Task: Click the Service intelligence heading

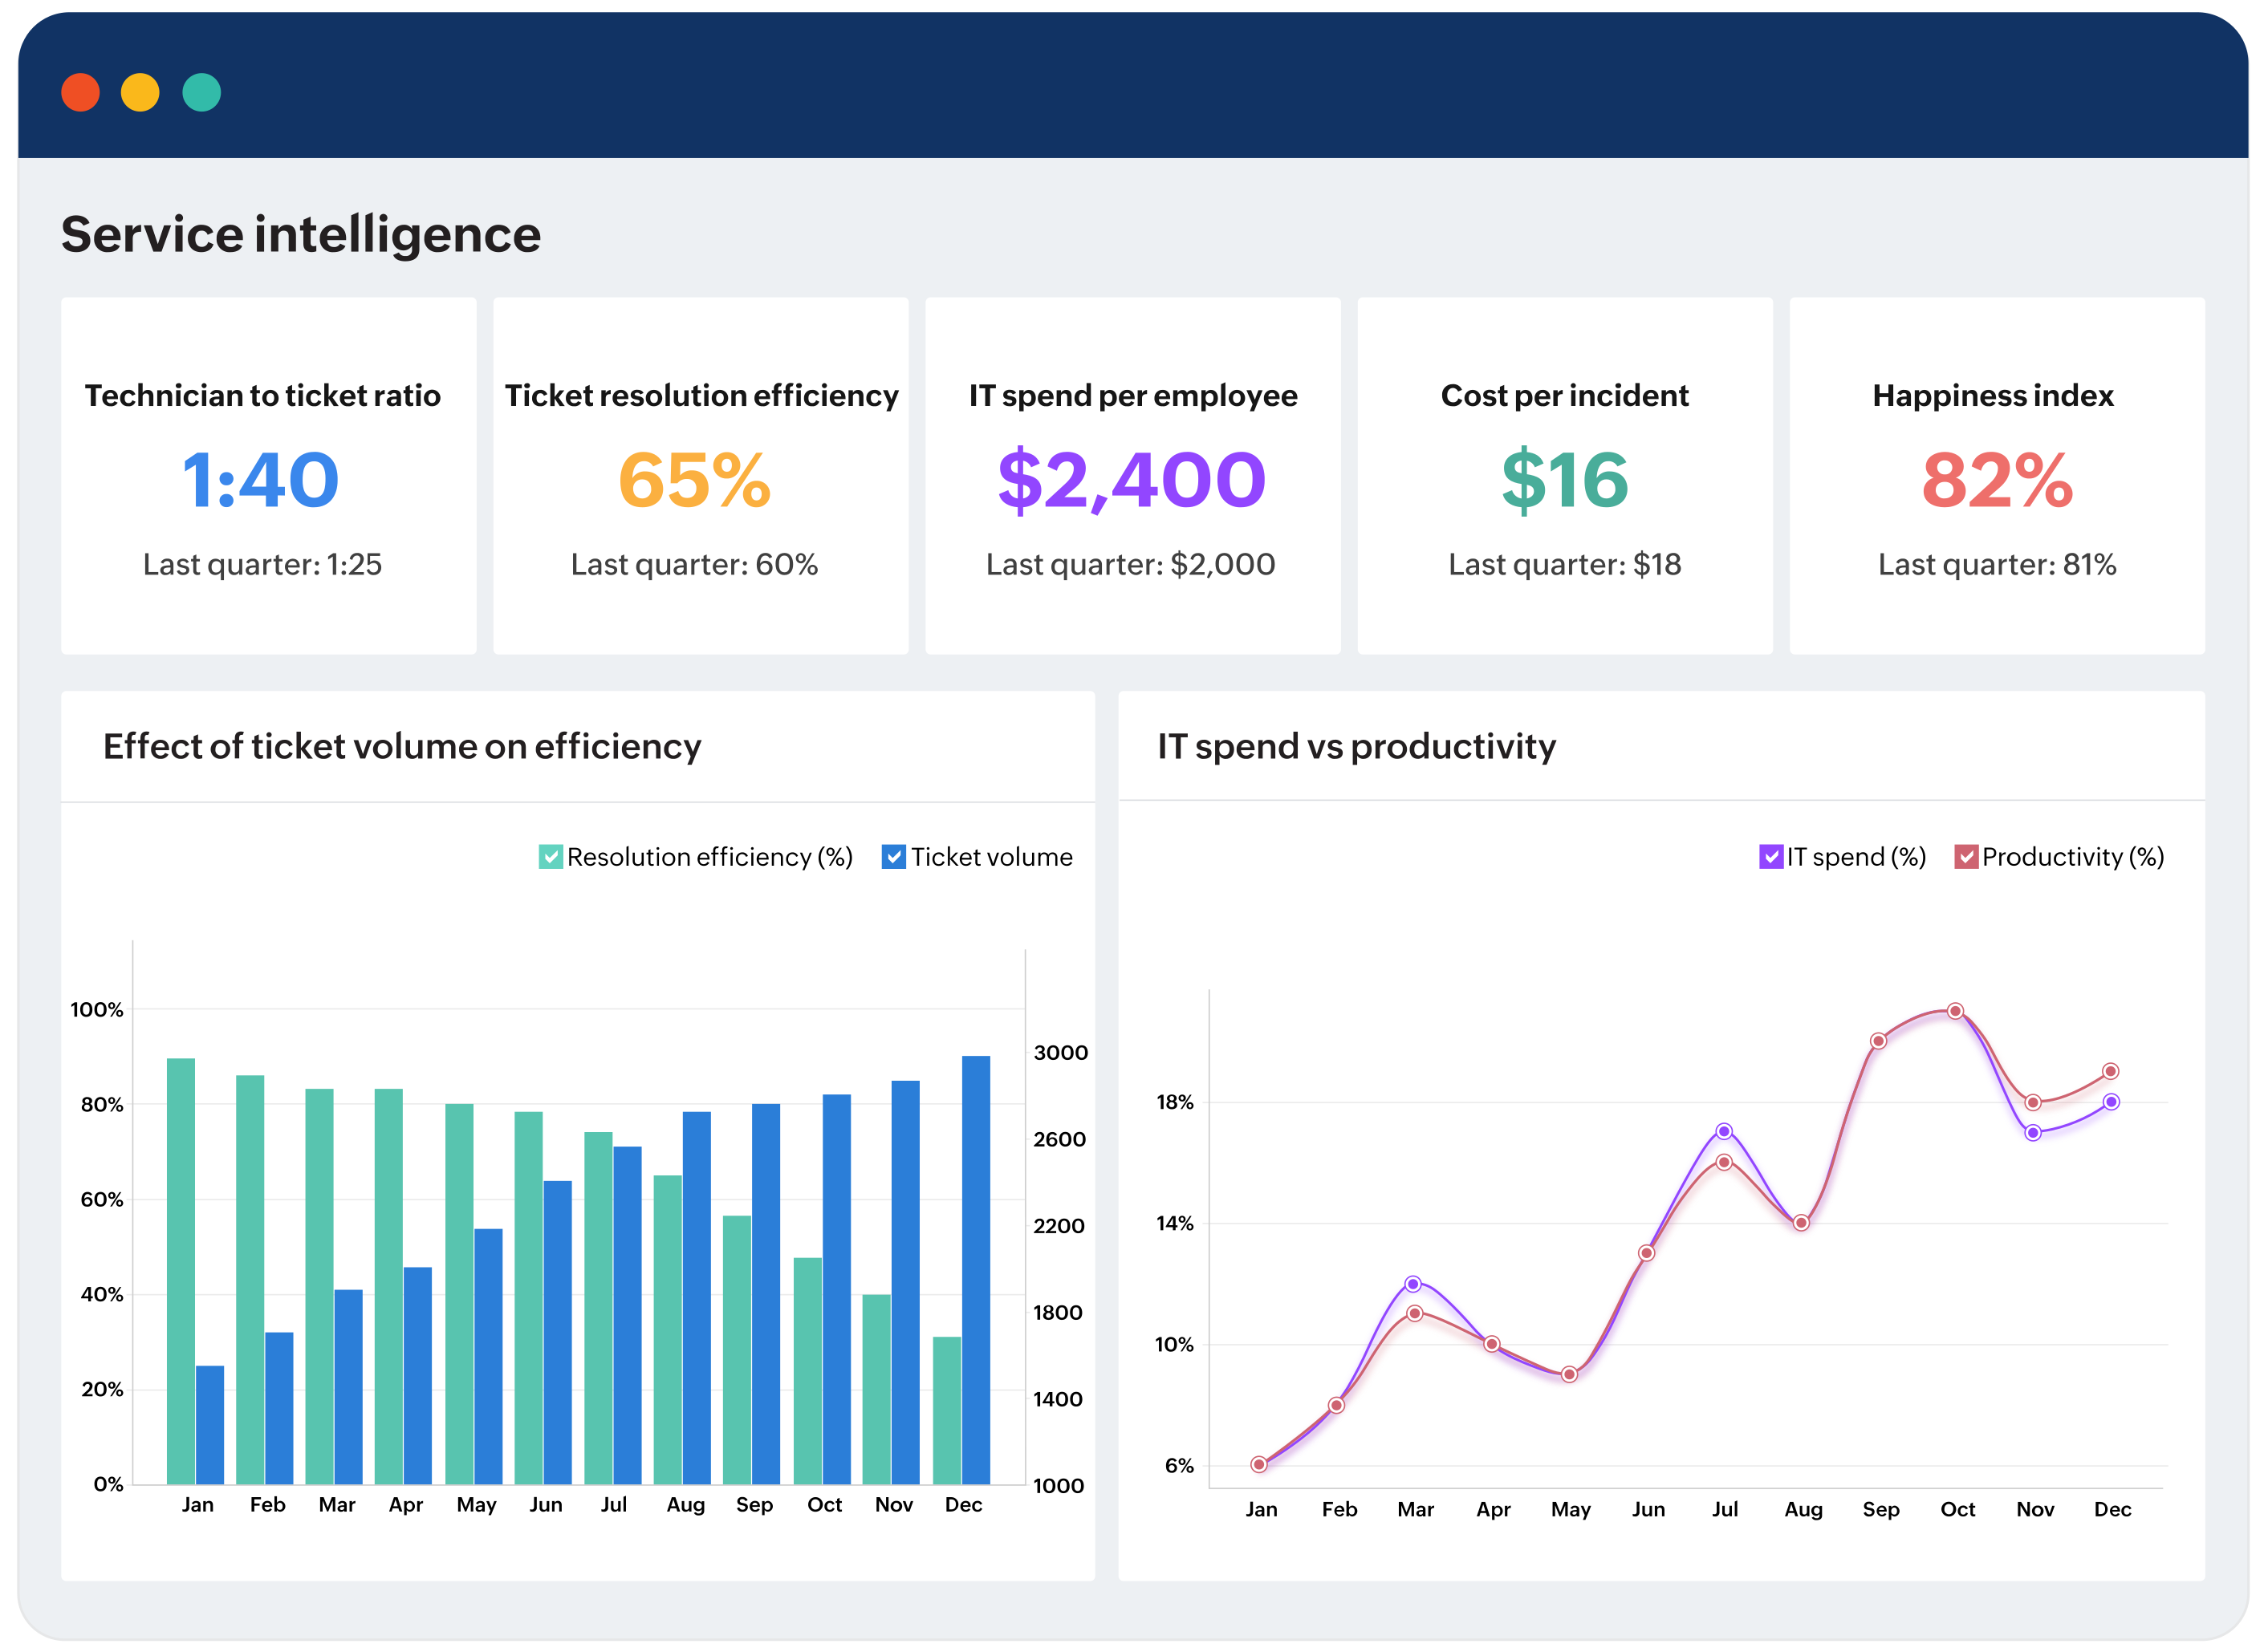Action: [301, 235]
